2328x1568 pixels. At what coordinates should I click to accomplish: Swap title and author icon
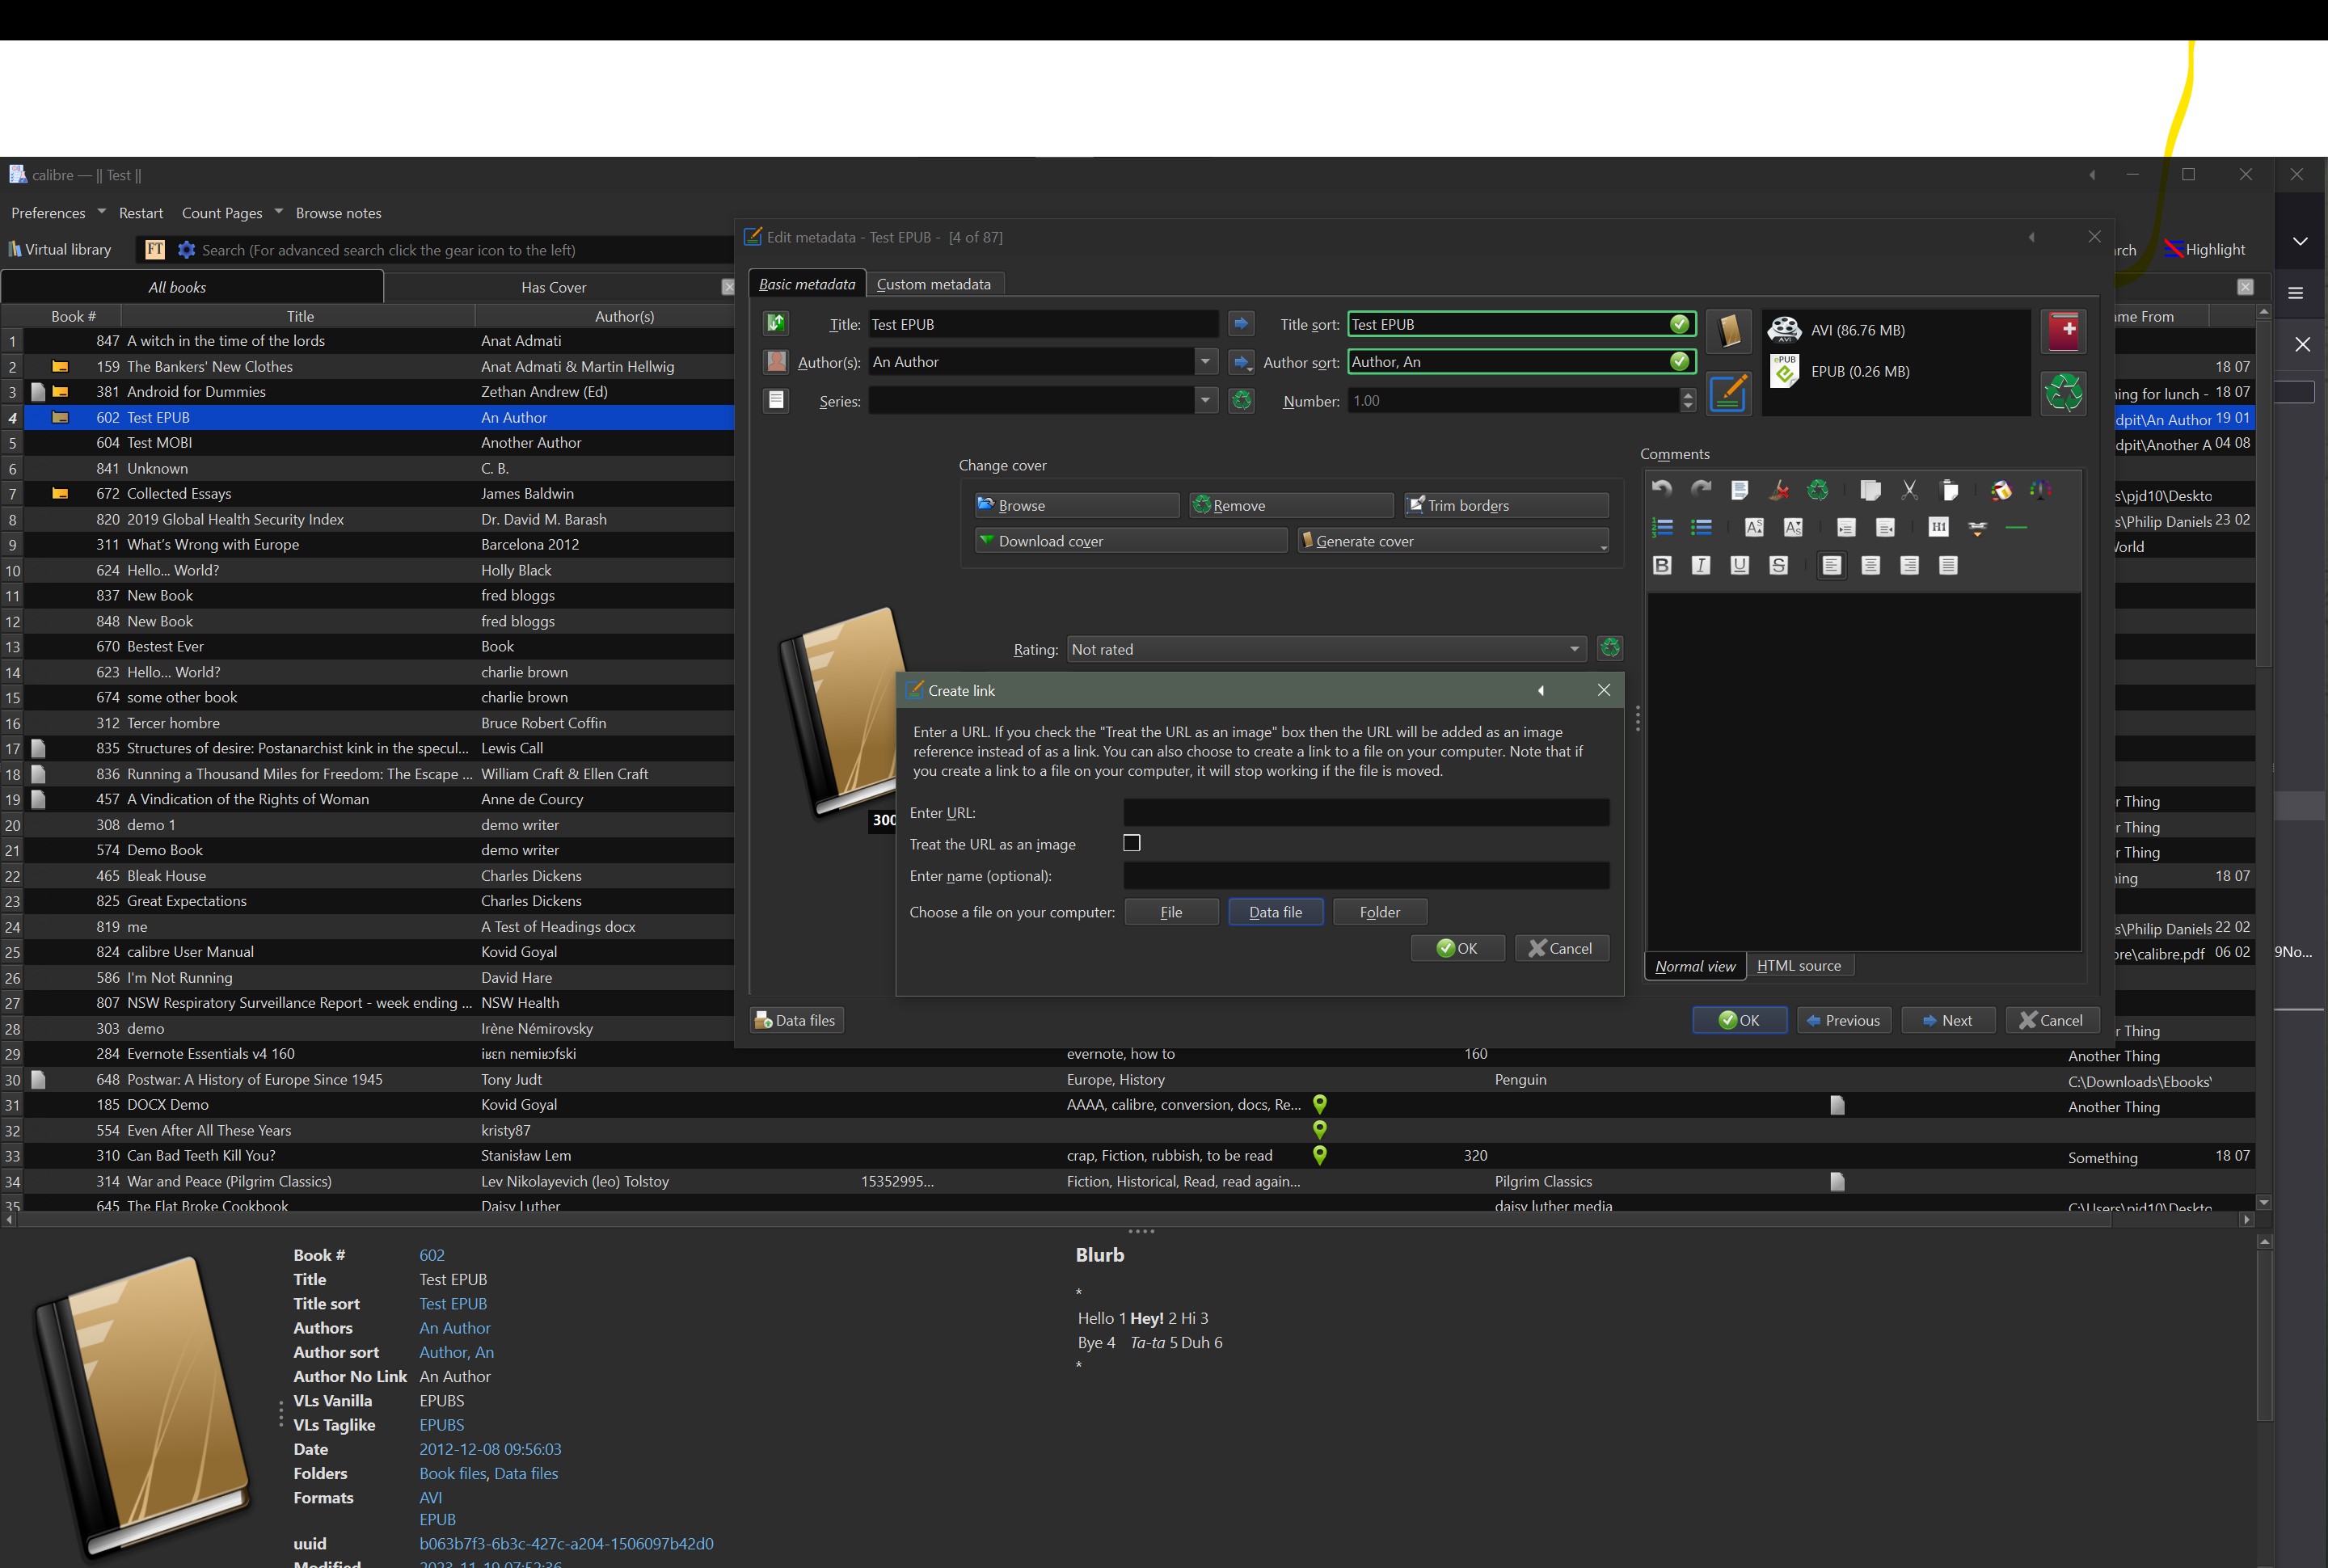click(776, 323)
